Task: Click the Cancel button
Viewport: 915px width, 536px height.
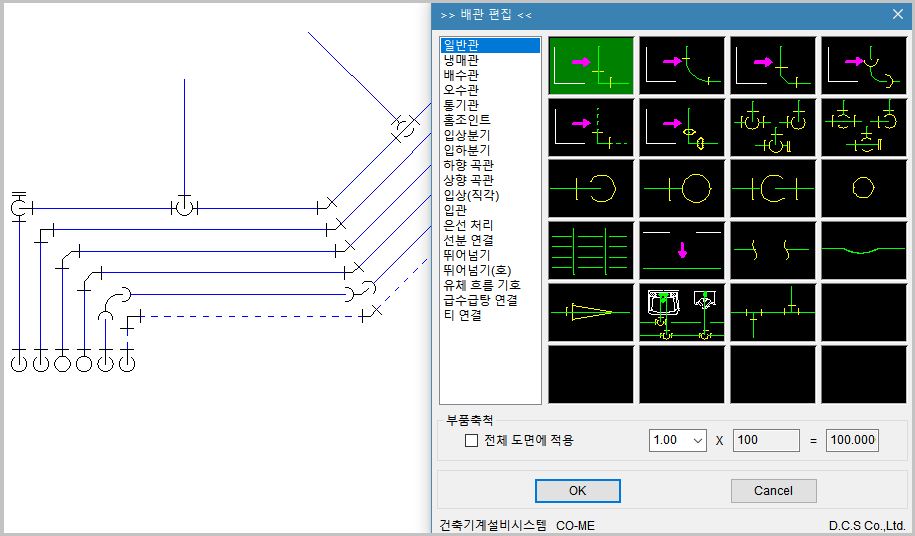Action: [x=773, y=491]
